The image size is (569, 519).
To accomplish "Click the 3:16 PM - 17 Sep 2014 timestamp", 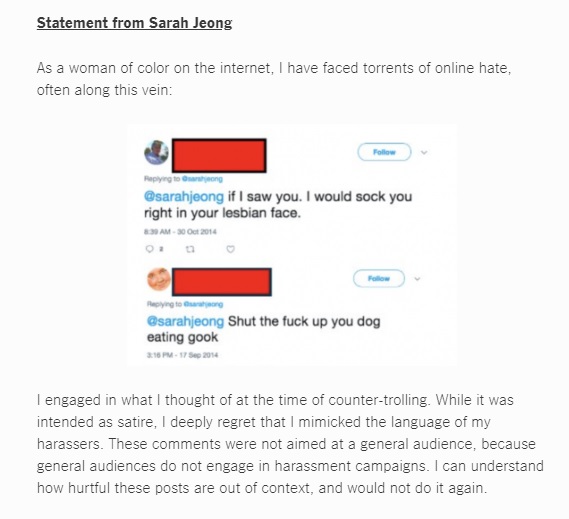I will tap(182, 355).
